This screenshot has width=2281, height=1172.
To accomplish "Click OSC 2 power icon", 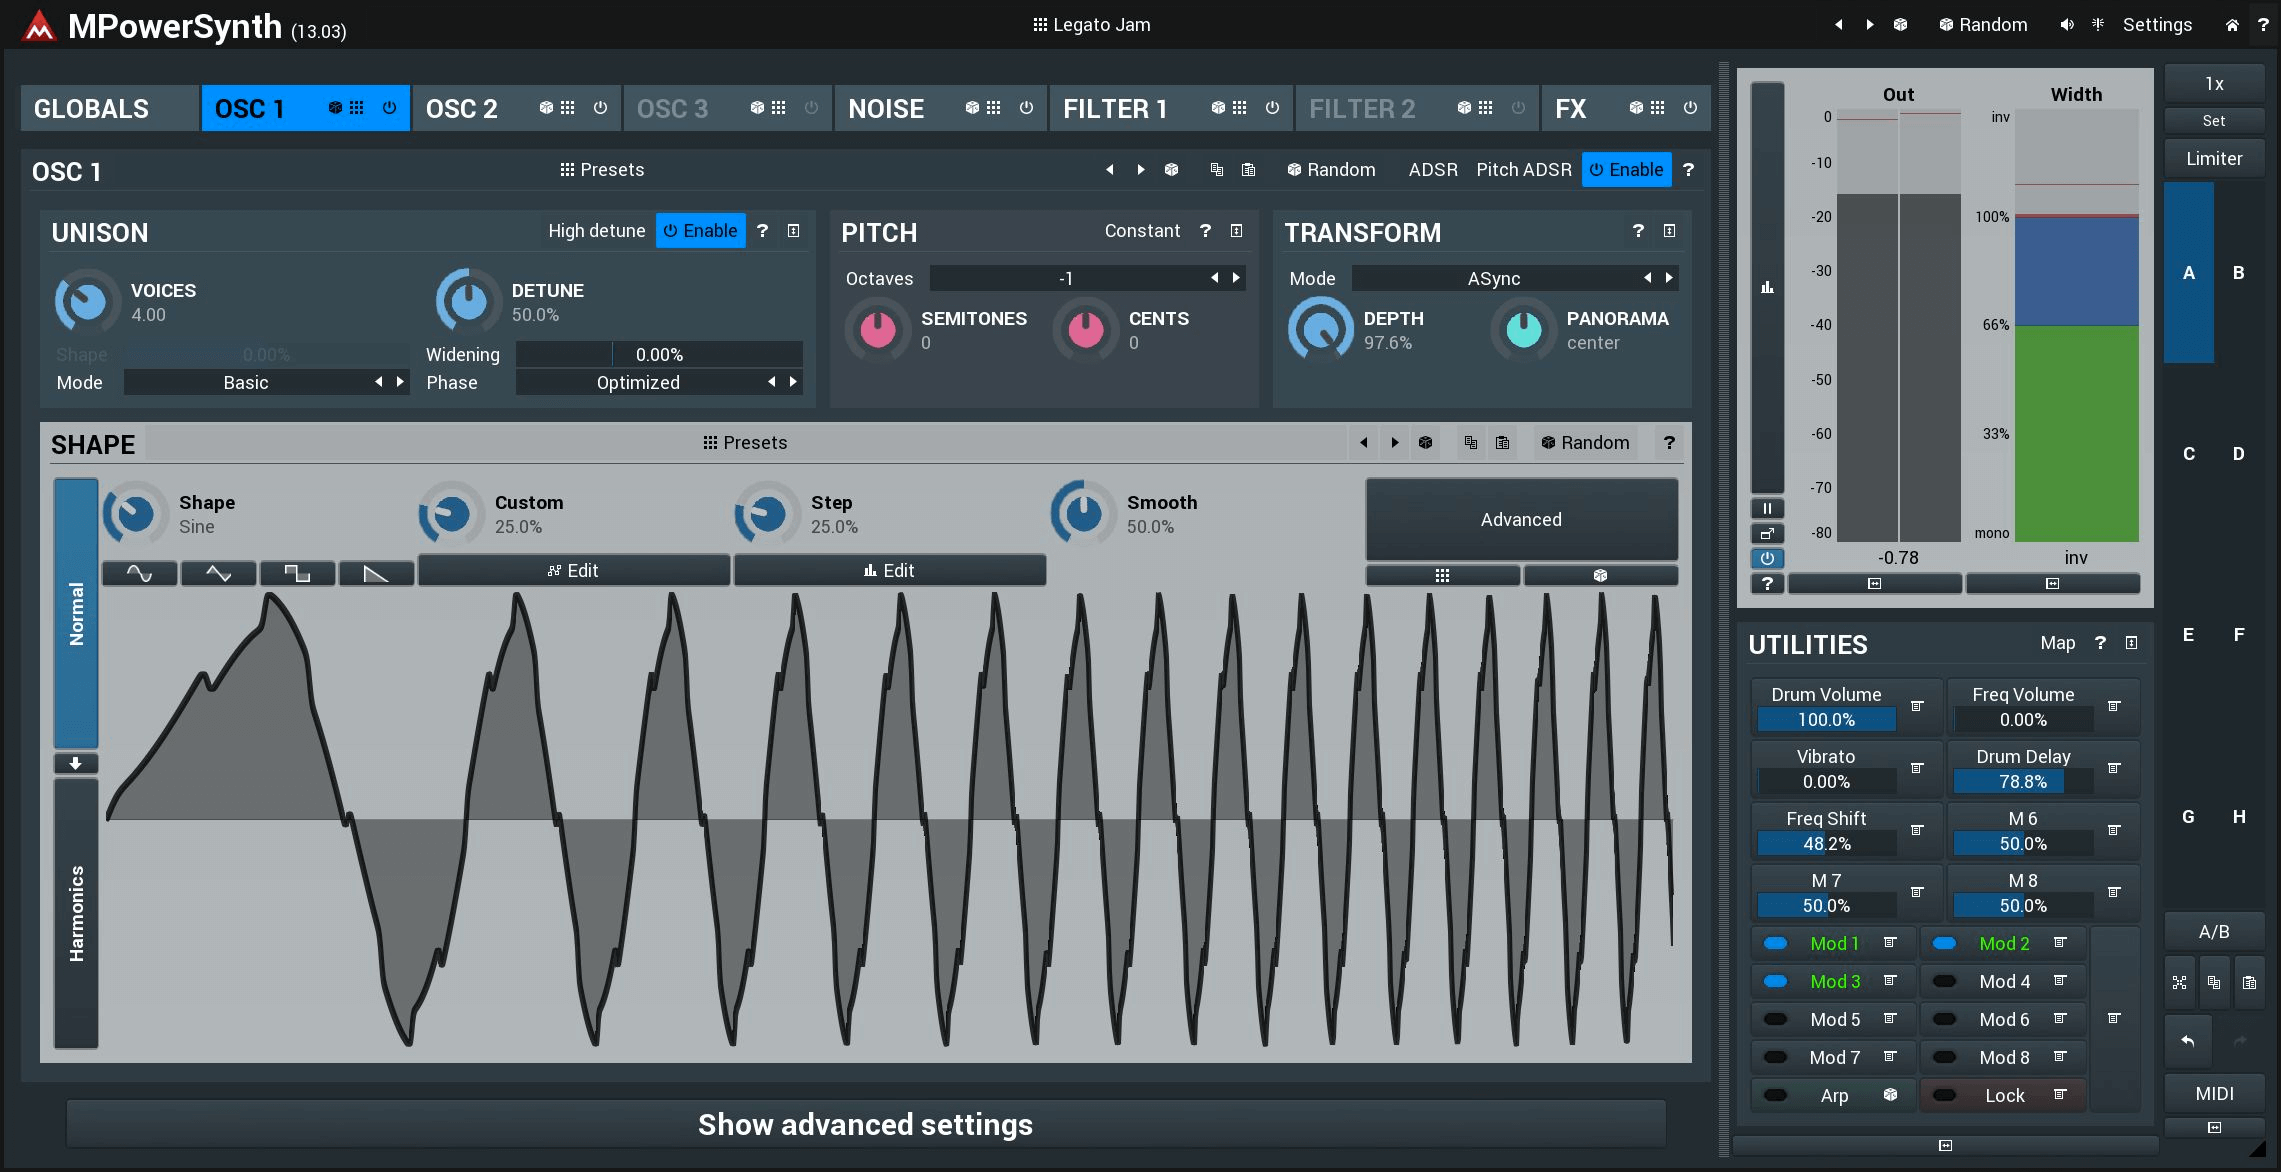I will coord(600,108).
